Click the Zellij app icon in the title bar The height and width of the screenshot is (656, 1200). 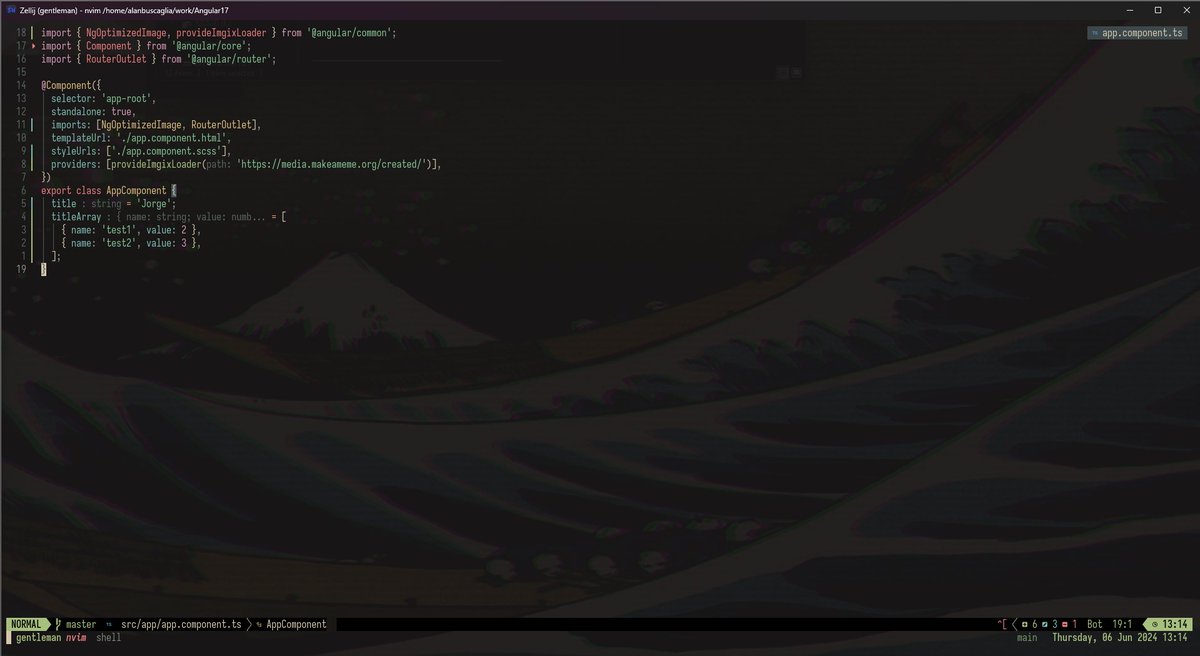(10, 9)
